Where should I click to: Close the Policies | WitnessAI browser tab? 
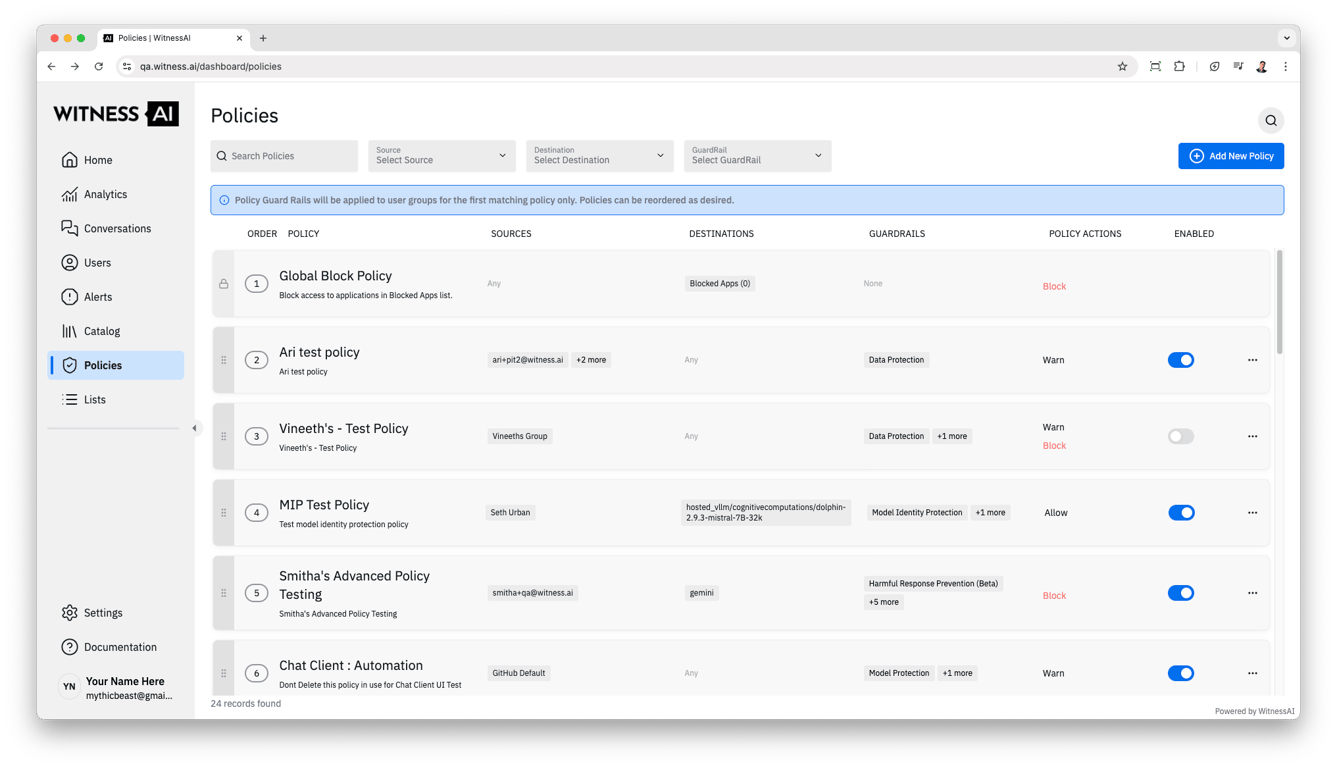click(x=239, y=38)
